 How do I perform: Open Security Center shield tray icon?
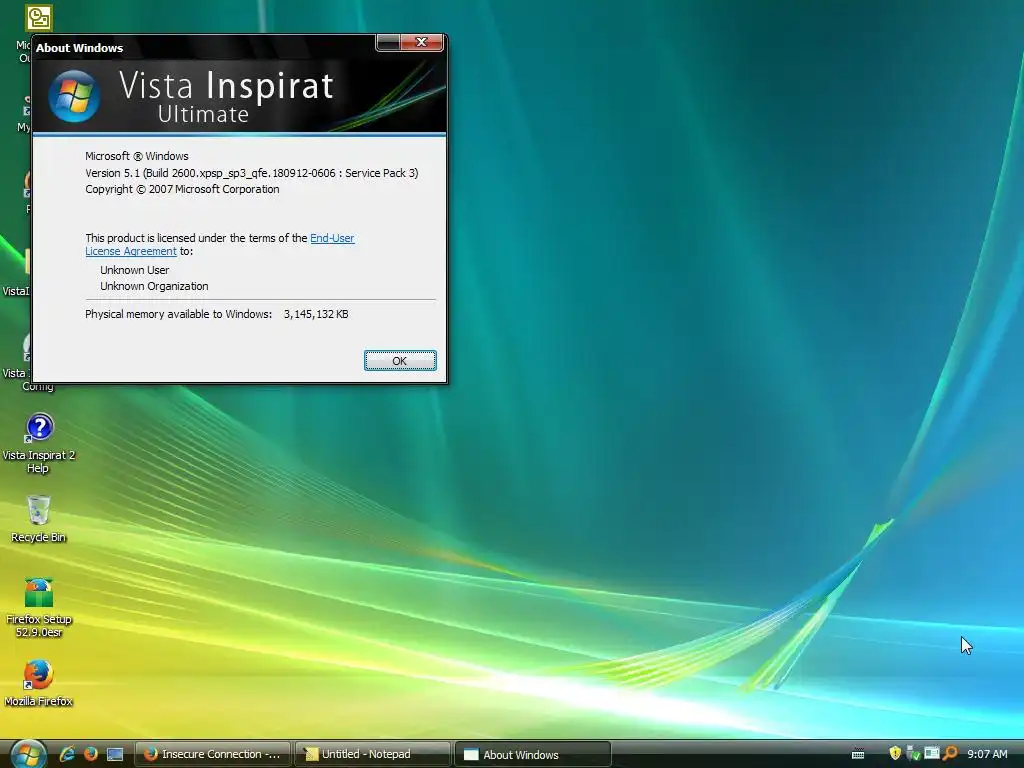click(x=895, y=754)
